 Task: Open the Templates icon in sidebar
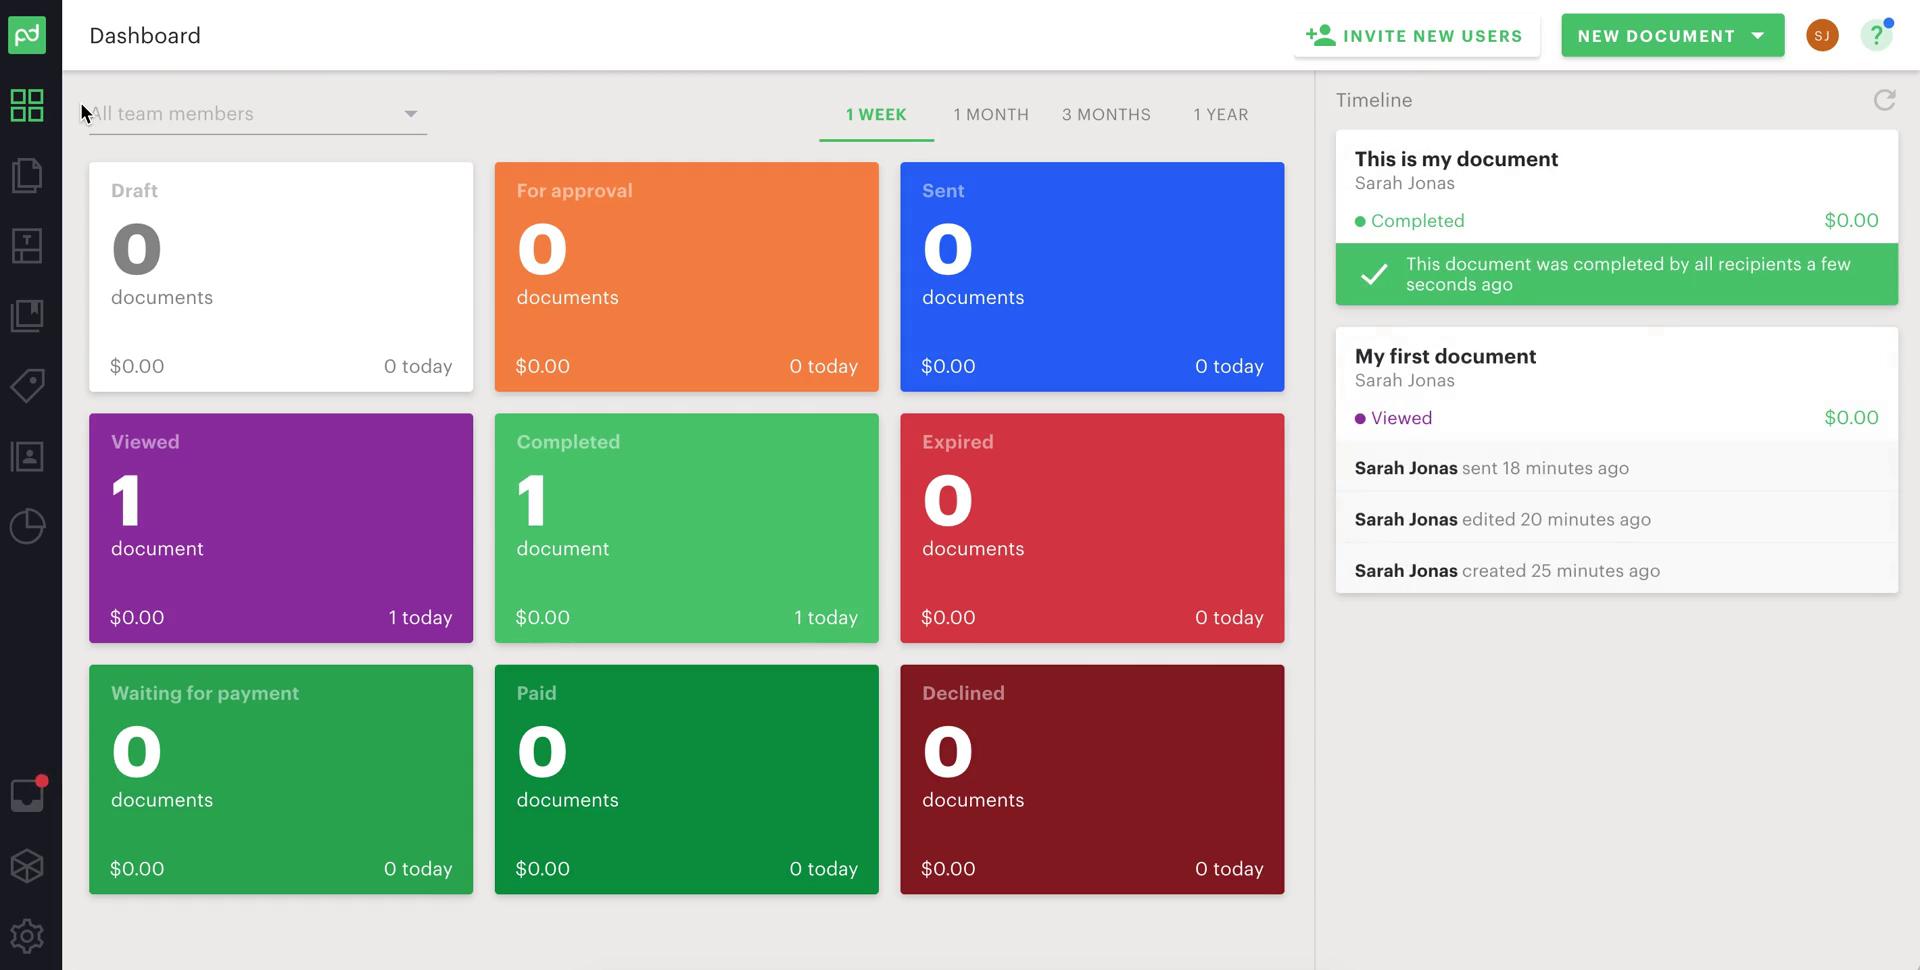27,246
